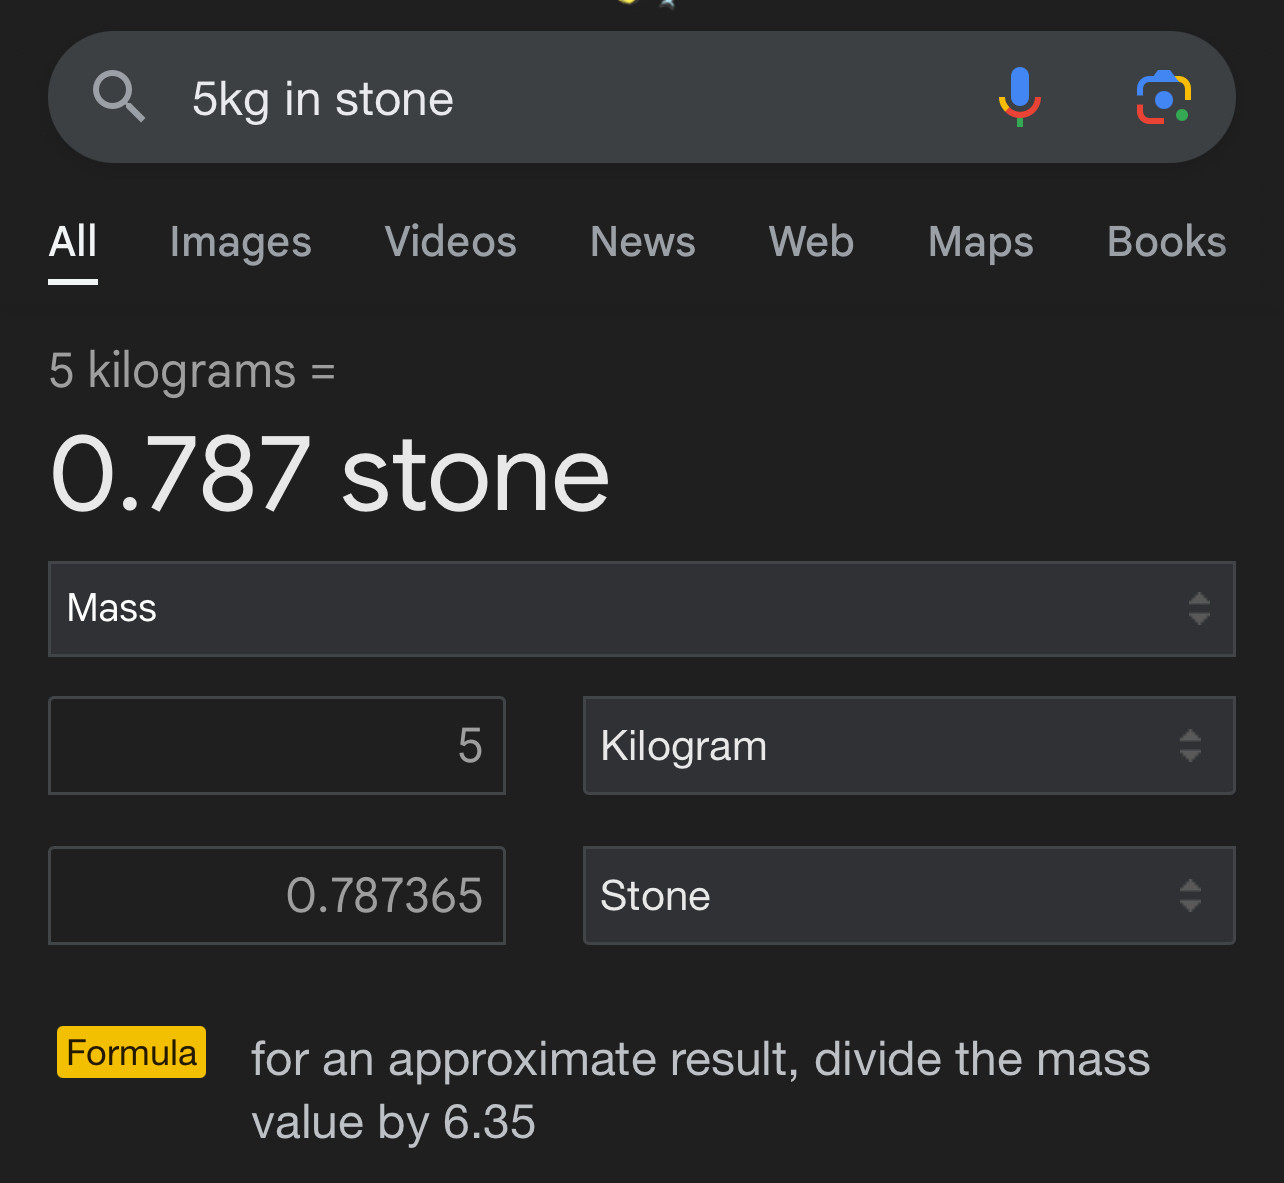The image size is (1284, 1183).
Task: Start voice search with microphone icon
Action: point(1019,97)
